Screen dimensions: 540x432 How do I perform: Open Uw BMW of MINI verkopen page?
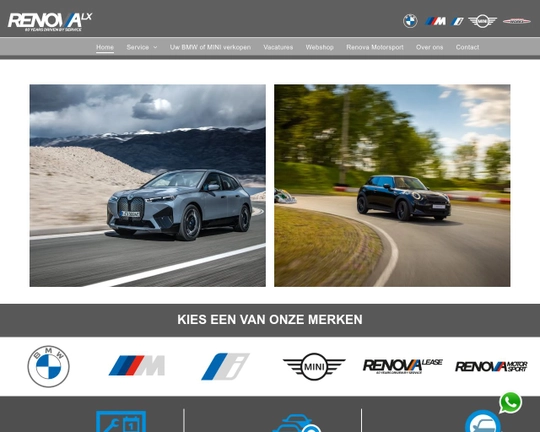tap(210, 47)
